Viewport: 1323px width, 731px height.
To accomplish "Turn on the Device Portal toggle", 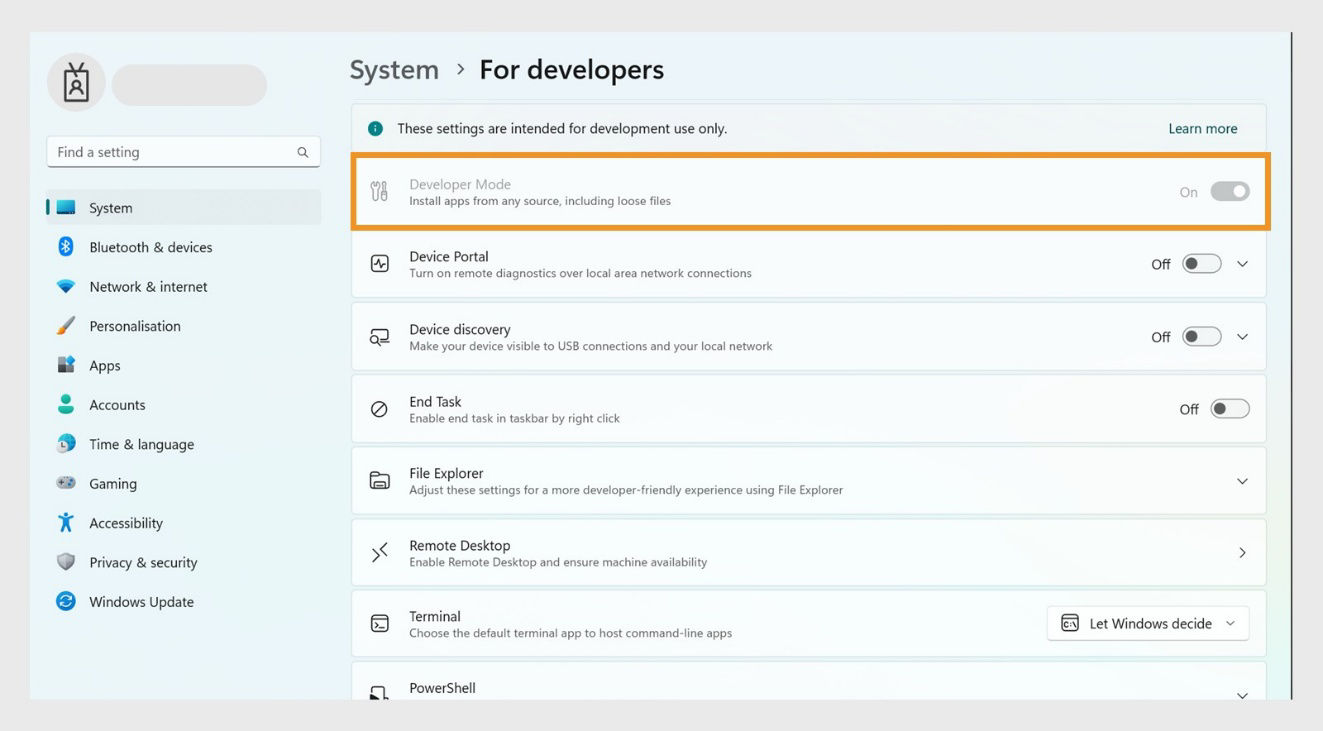I will pos(1202,264).
